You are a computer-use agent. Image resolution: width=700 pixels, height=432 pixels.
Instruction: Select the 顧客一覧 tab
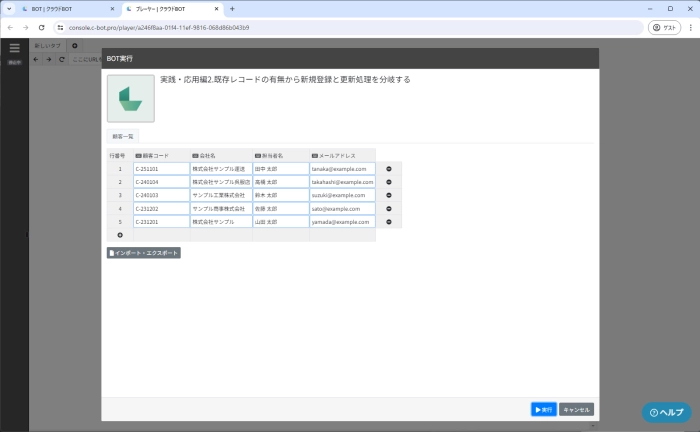coord(123,136)
